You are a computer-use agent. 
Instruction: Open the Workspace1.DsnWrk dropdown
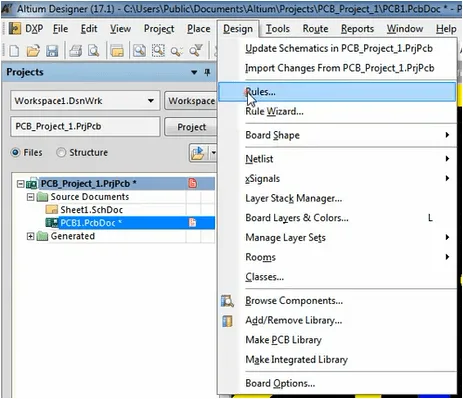tap(151, 101)
